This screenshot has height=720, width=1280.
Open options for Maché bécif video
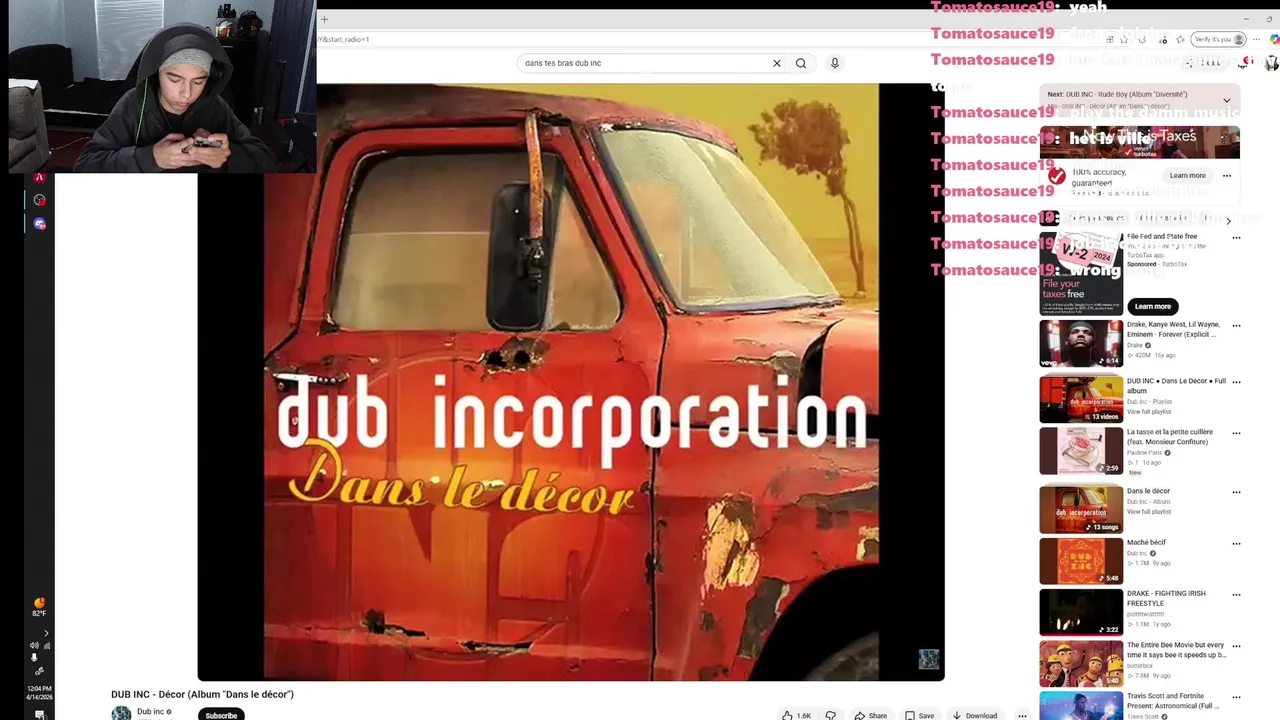pyautogui.click(x=1236, y=543)
